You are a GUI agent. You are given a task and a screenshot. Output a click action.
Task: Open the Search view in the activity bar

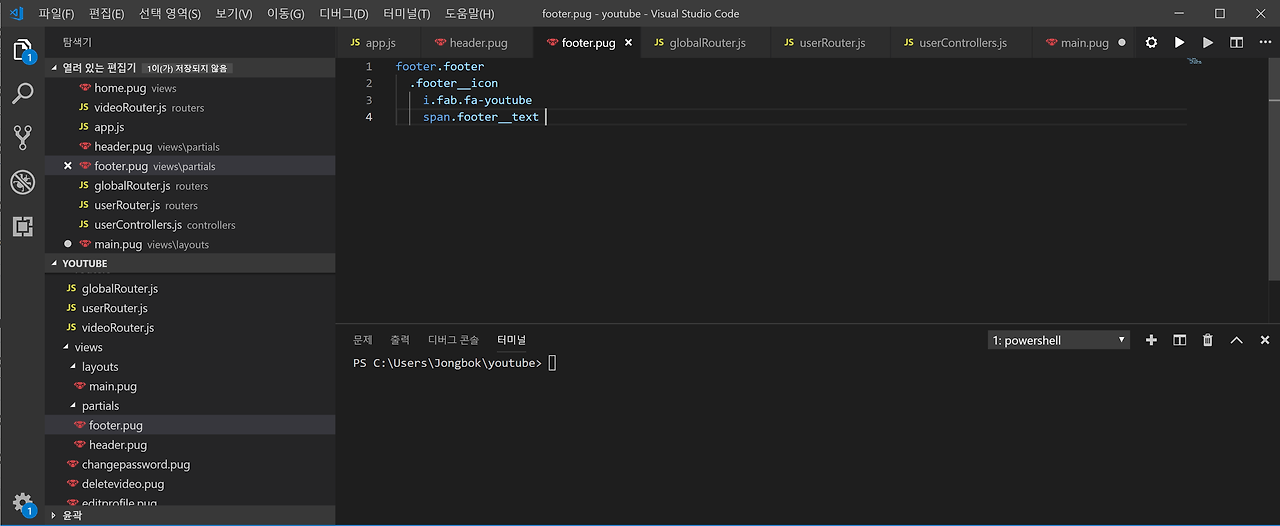pos(22,93)
